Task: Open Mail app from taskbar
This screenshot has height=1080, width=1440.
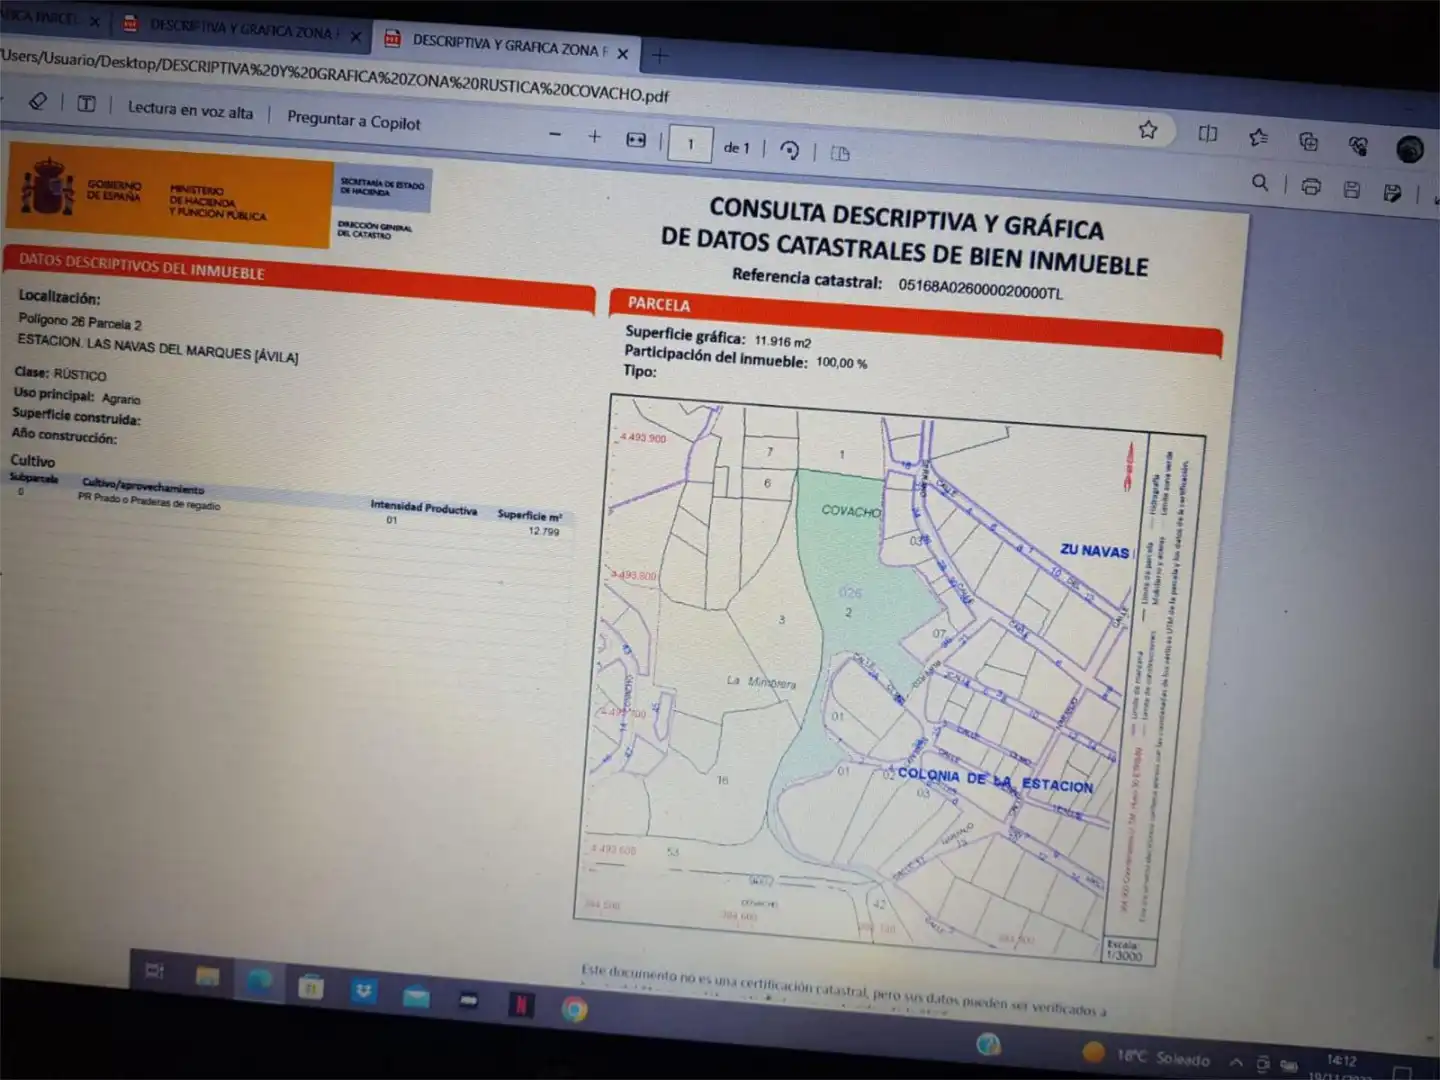Action: 416,996
